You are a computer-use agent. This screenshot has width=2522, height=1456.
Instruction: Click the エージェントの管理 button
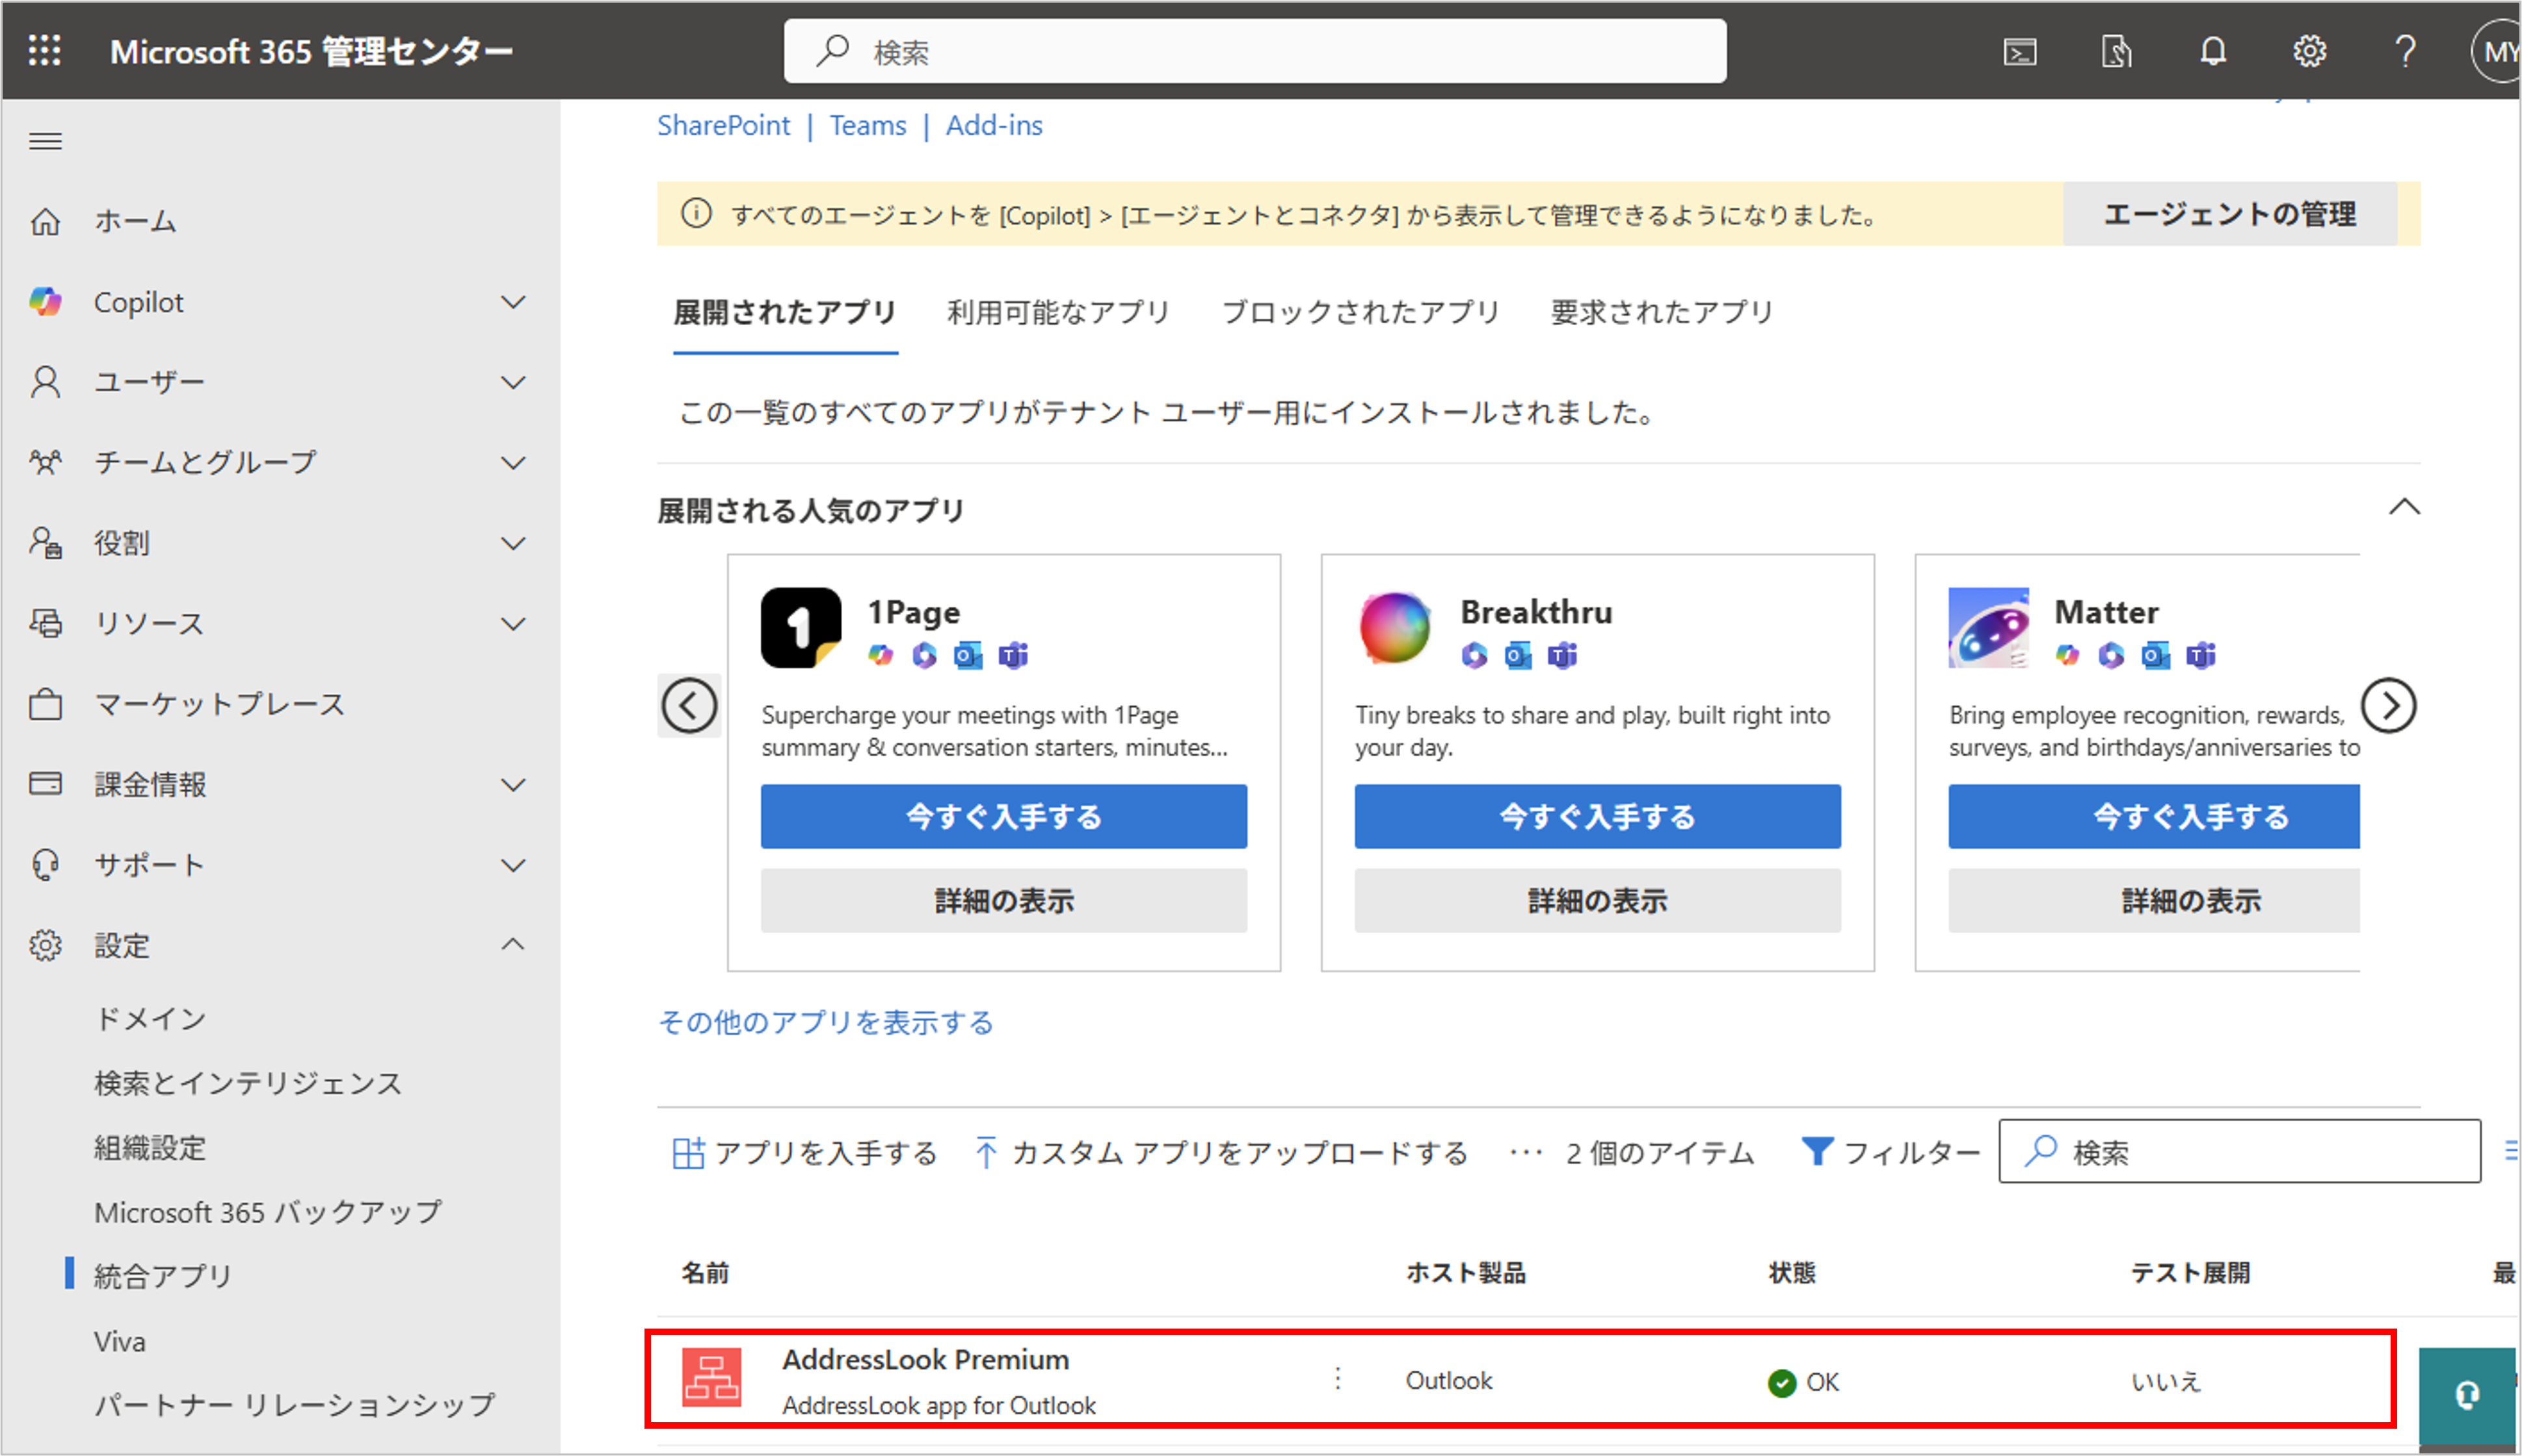point(2229,214)
